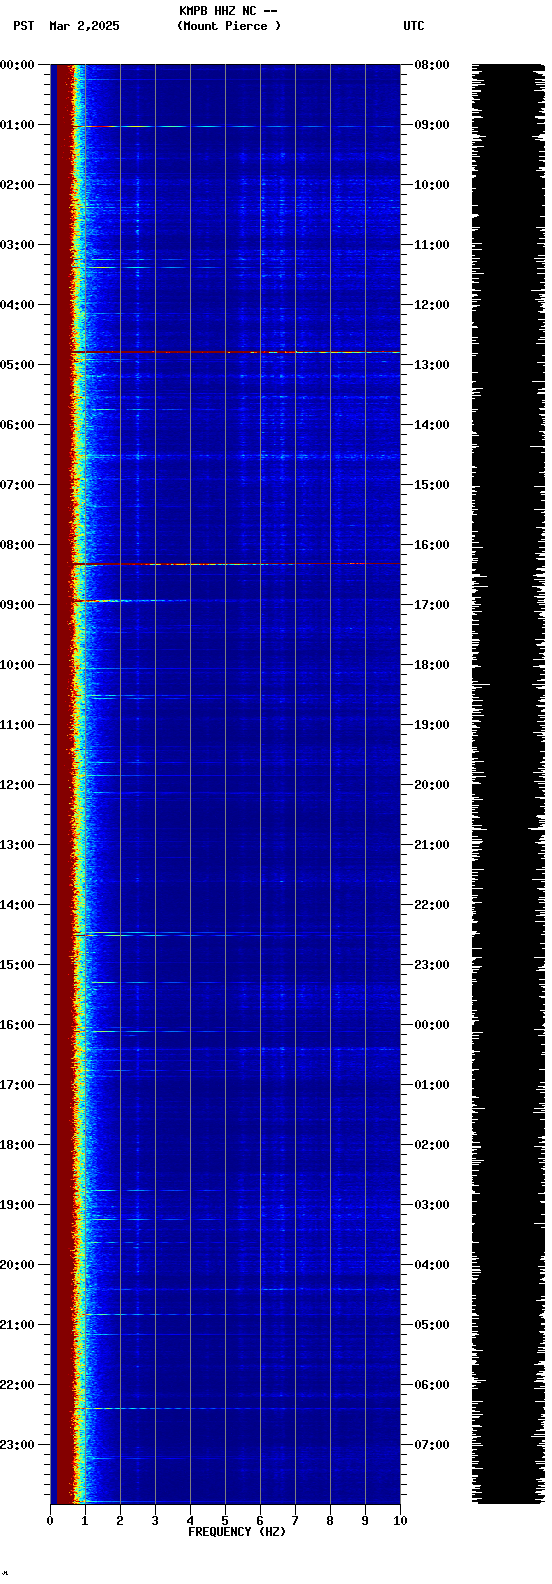This screenshot has height=1584, width=552.
Task: Click the UTC '05:00' time label
Action: coord(431,1325)
